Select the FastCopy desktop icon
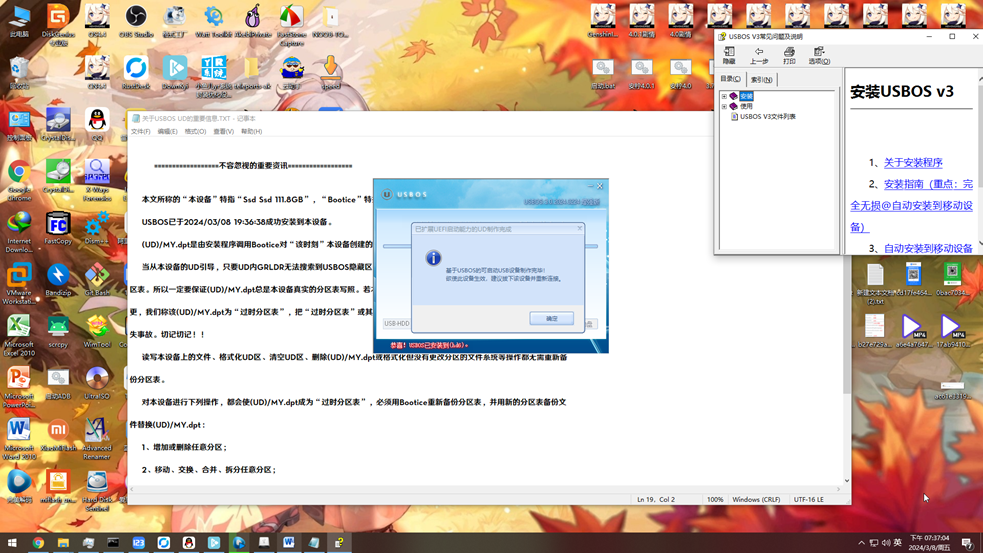The width and height of the screenshot is (983, 553). coord(58,226)
